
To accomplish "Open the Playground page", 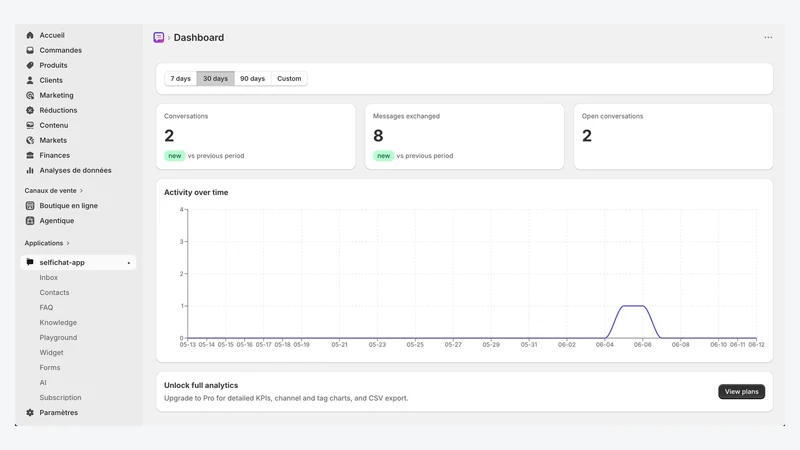I will point(58,338).
